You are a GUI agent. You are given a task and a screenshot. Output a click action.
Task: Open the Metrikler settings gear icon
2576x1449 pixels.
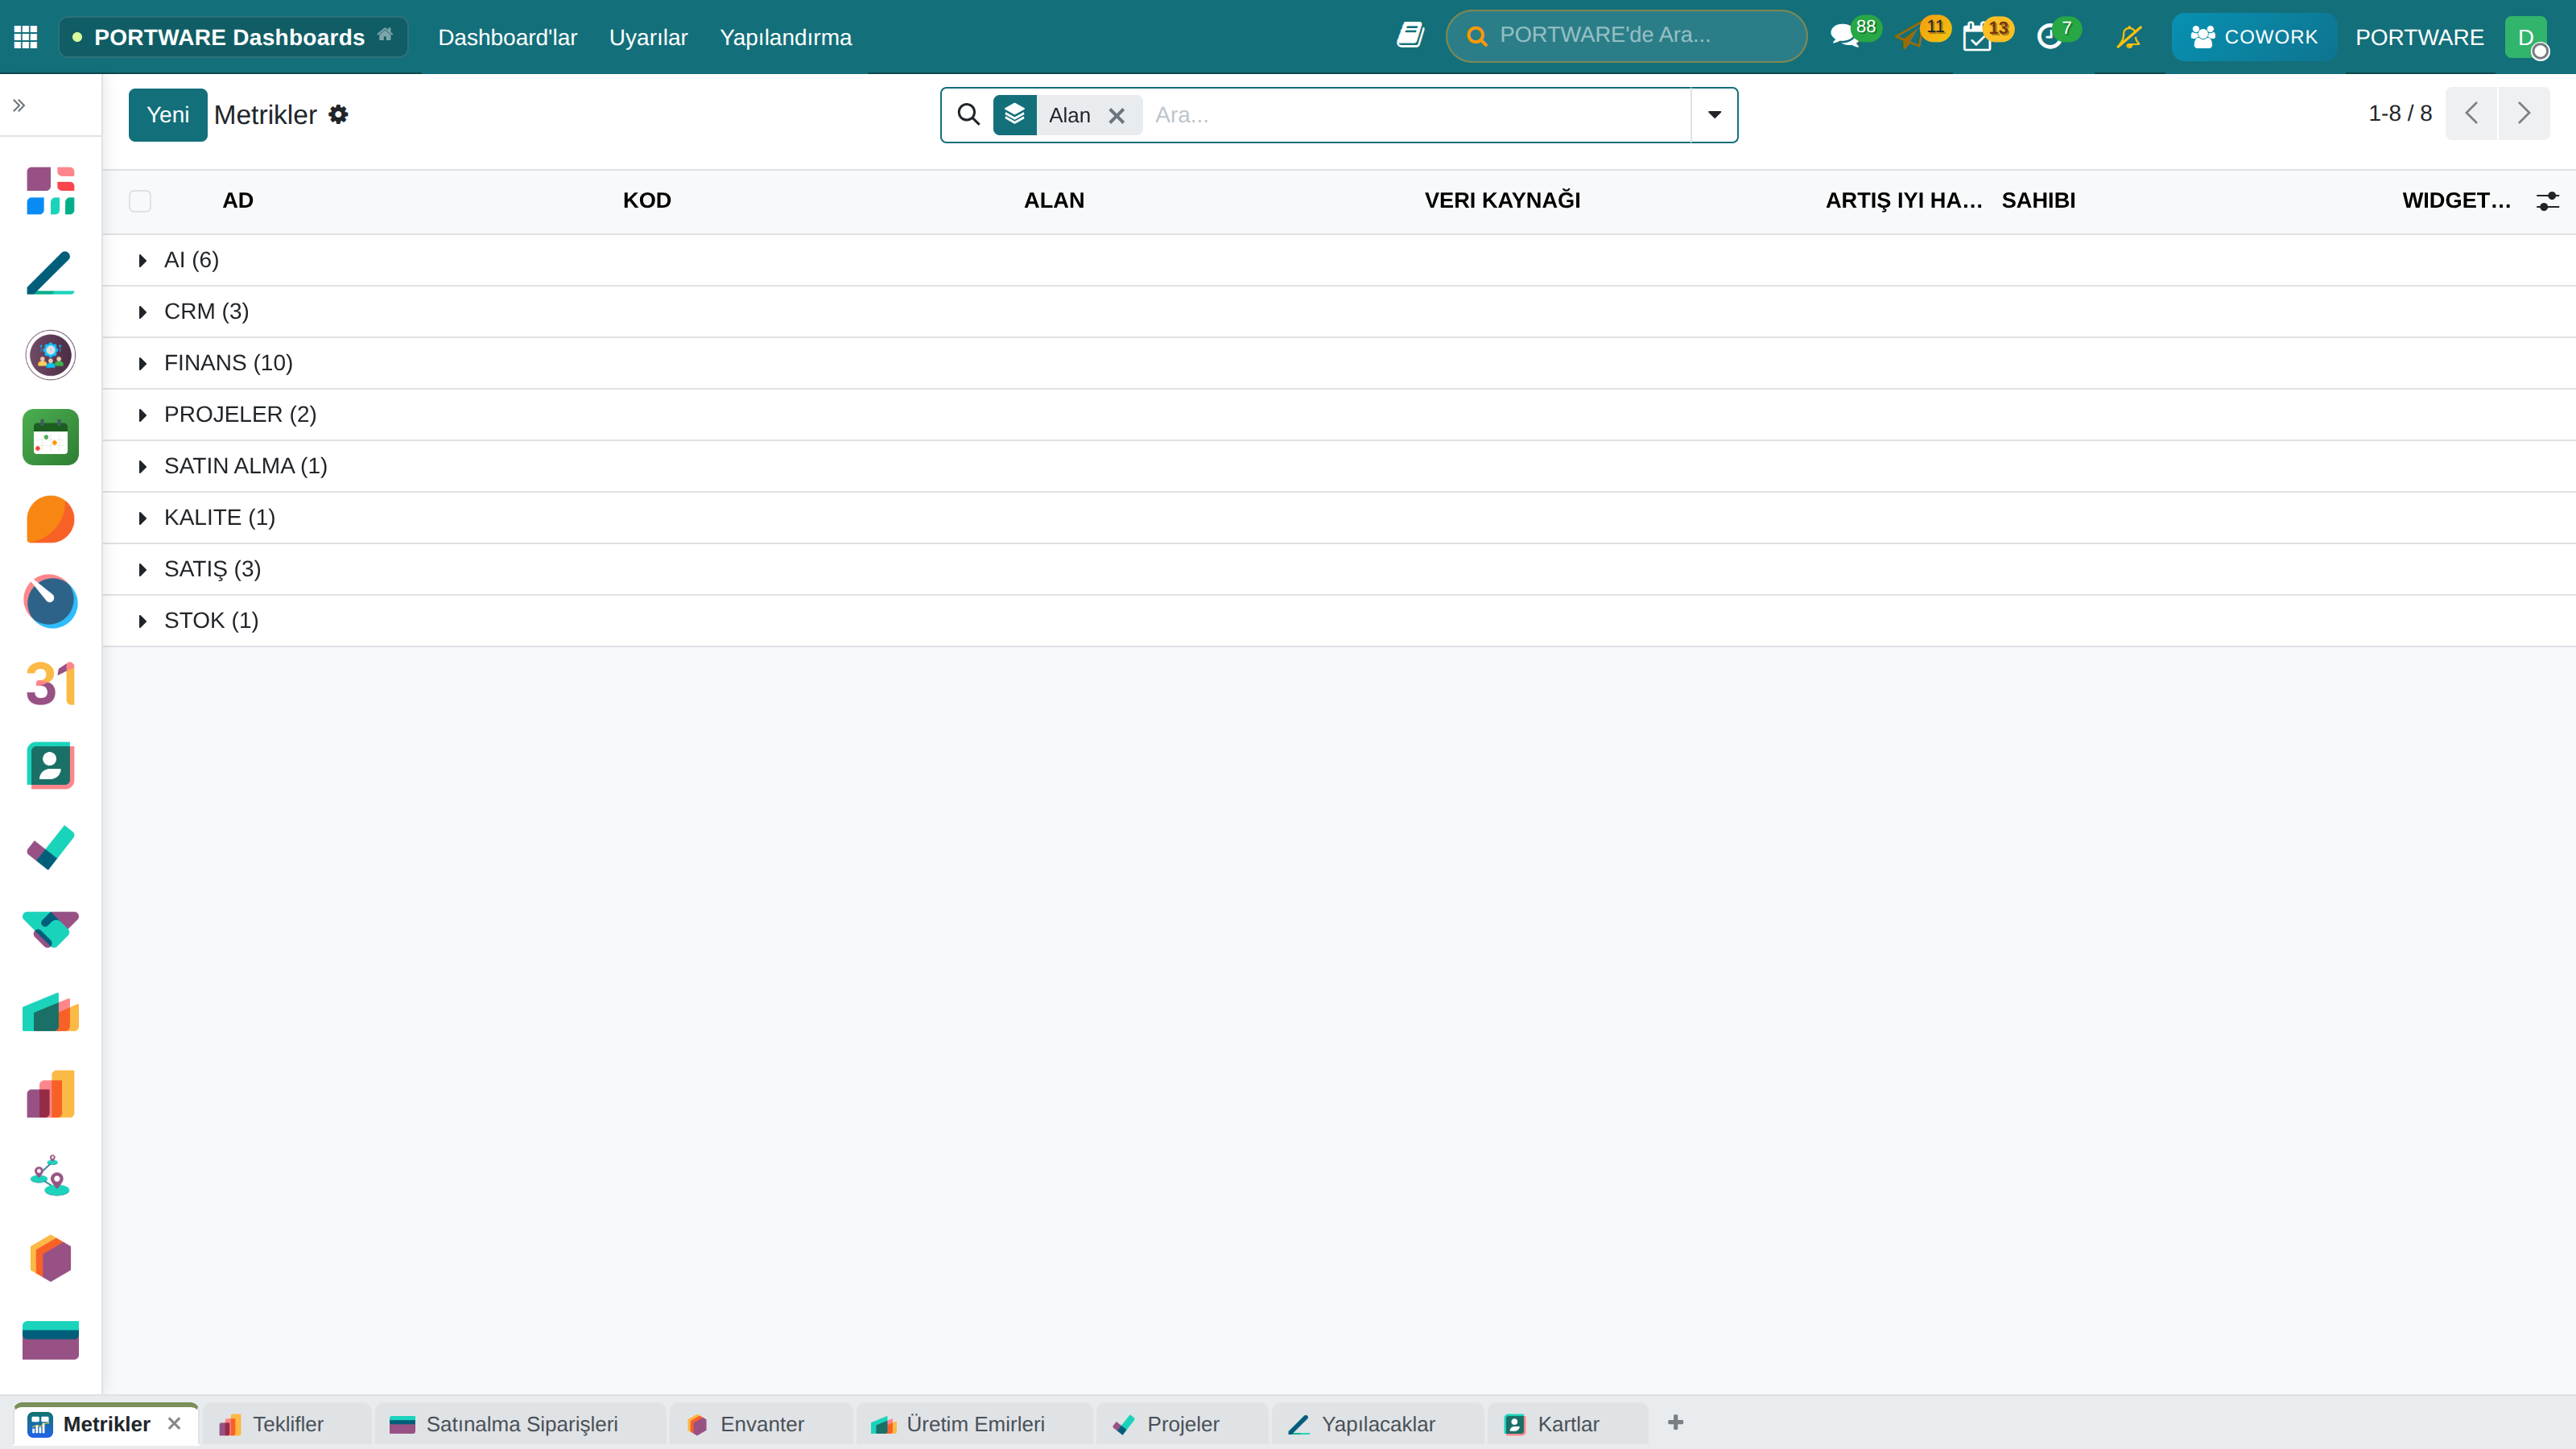(x=339, y=115)
